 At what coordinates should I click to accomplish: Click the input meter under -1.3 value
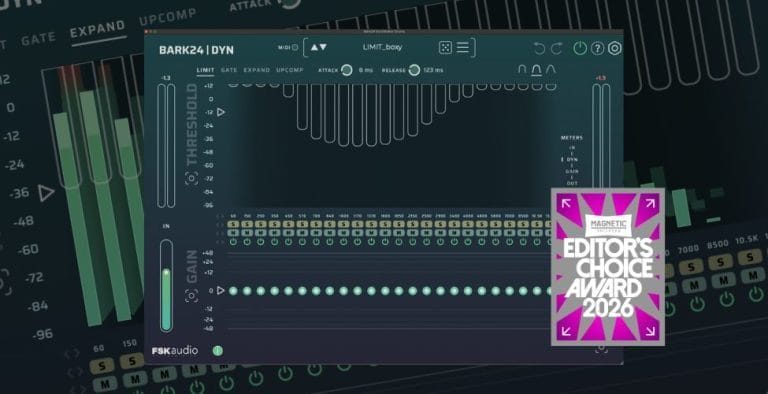(167, 146)
